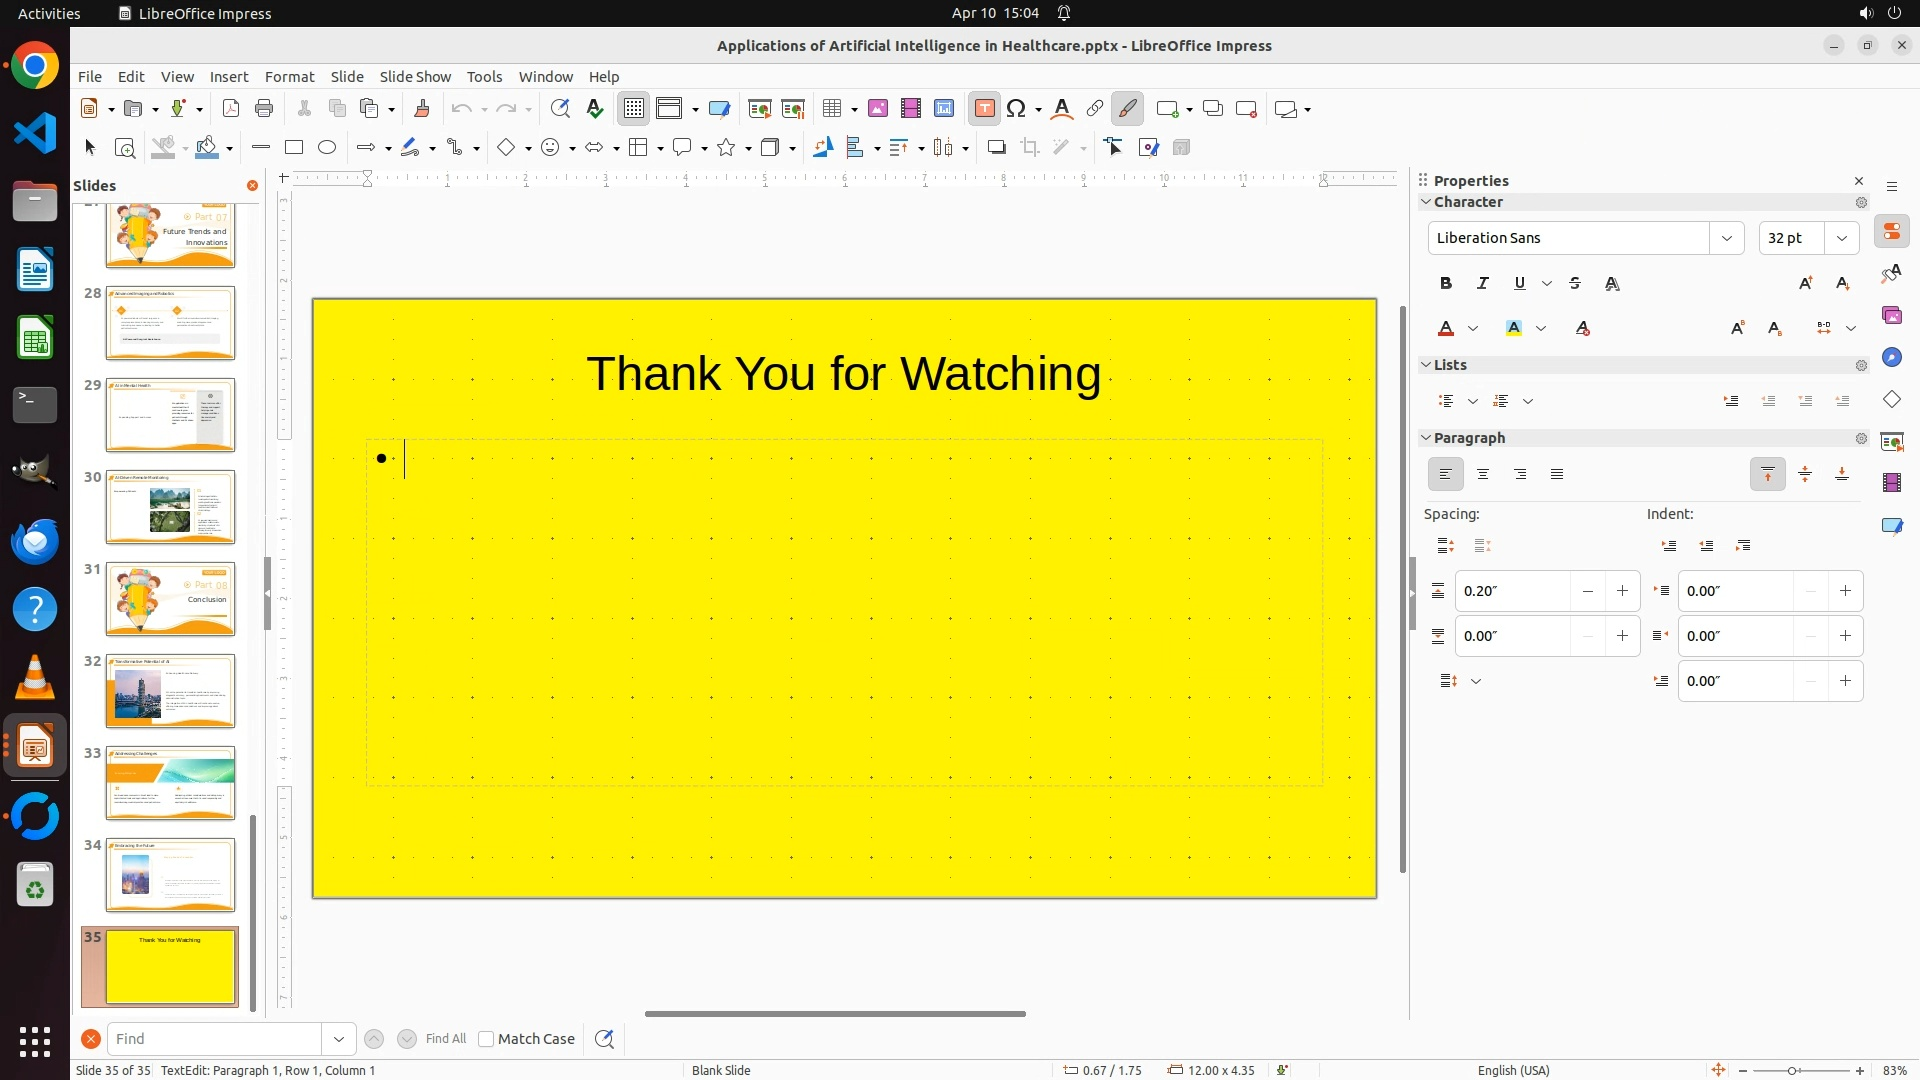Open the Slide Show menu

click(x=415, y=77)
